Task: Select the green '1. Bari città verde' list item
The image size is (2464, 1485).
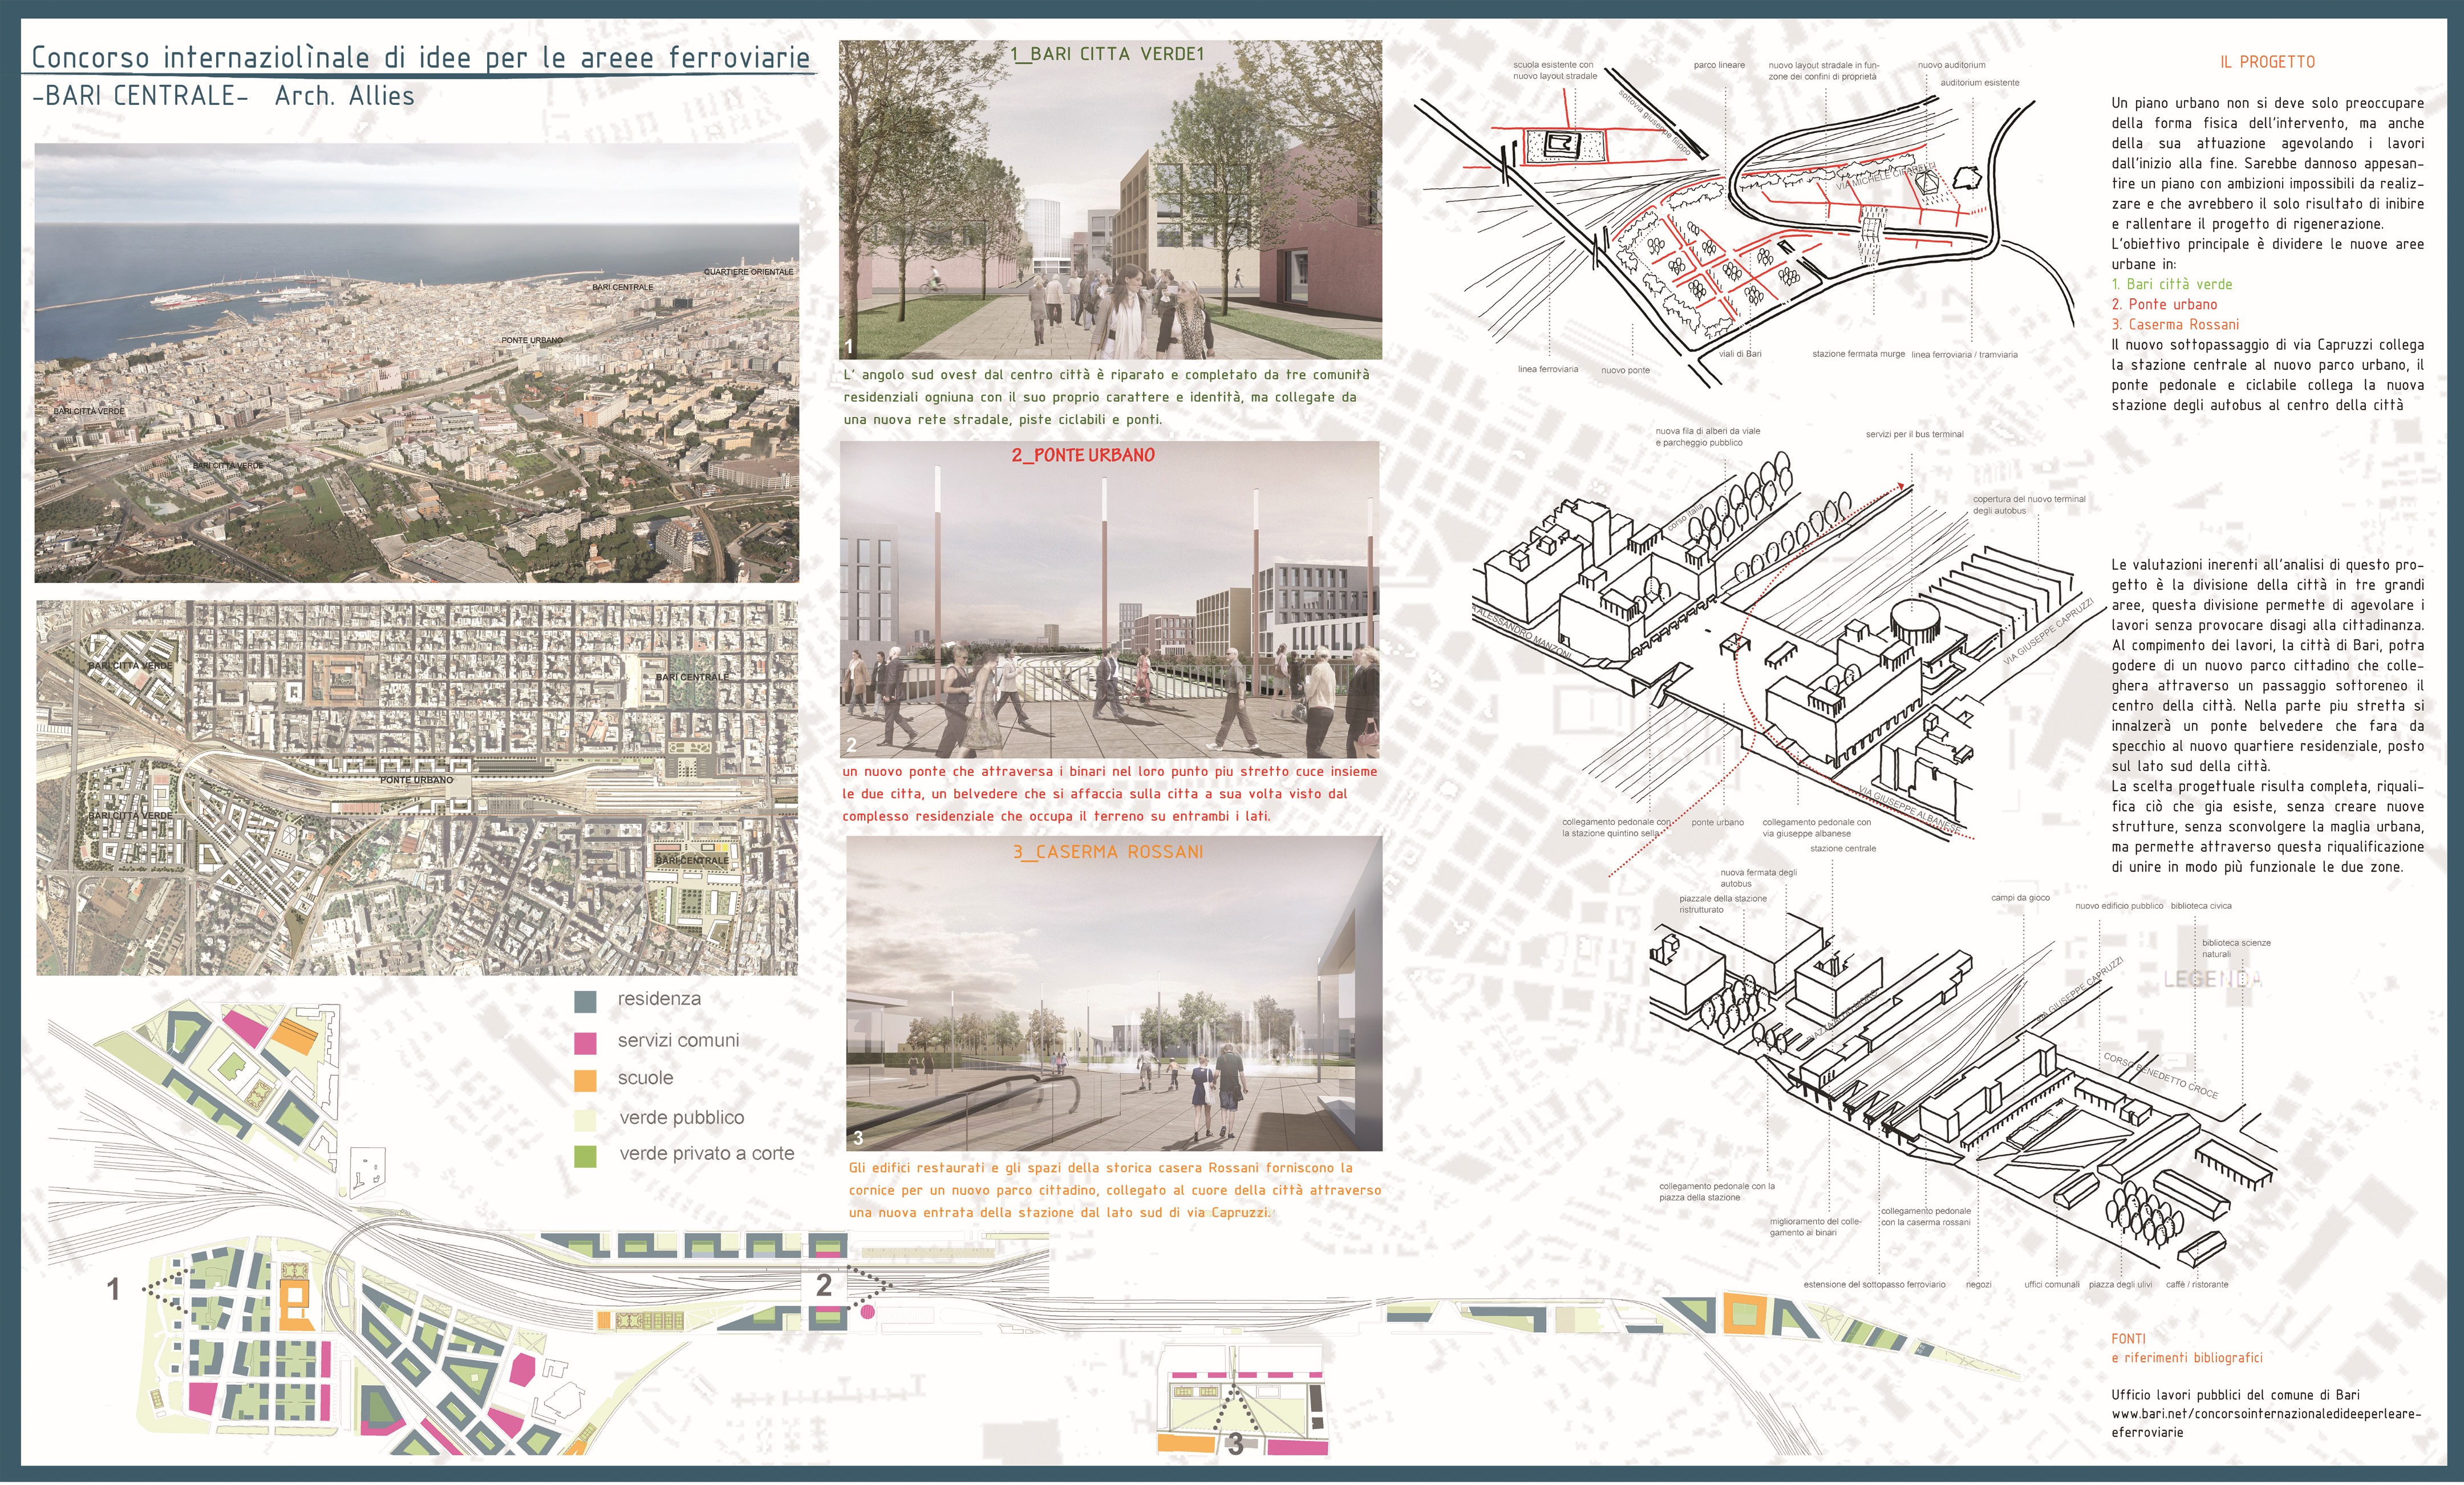Action: click(2171, 284)
